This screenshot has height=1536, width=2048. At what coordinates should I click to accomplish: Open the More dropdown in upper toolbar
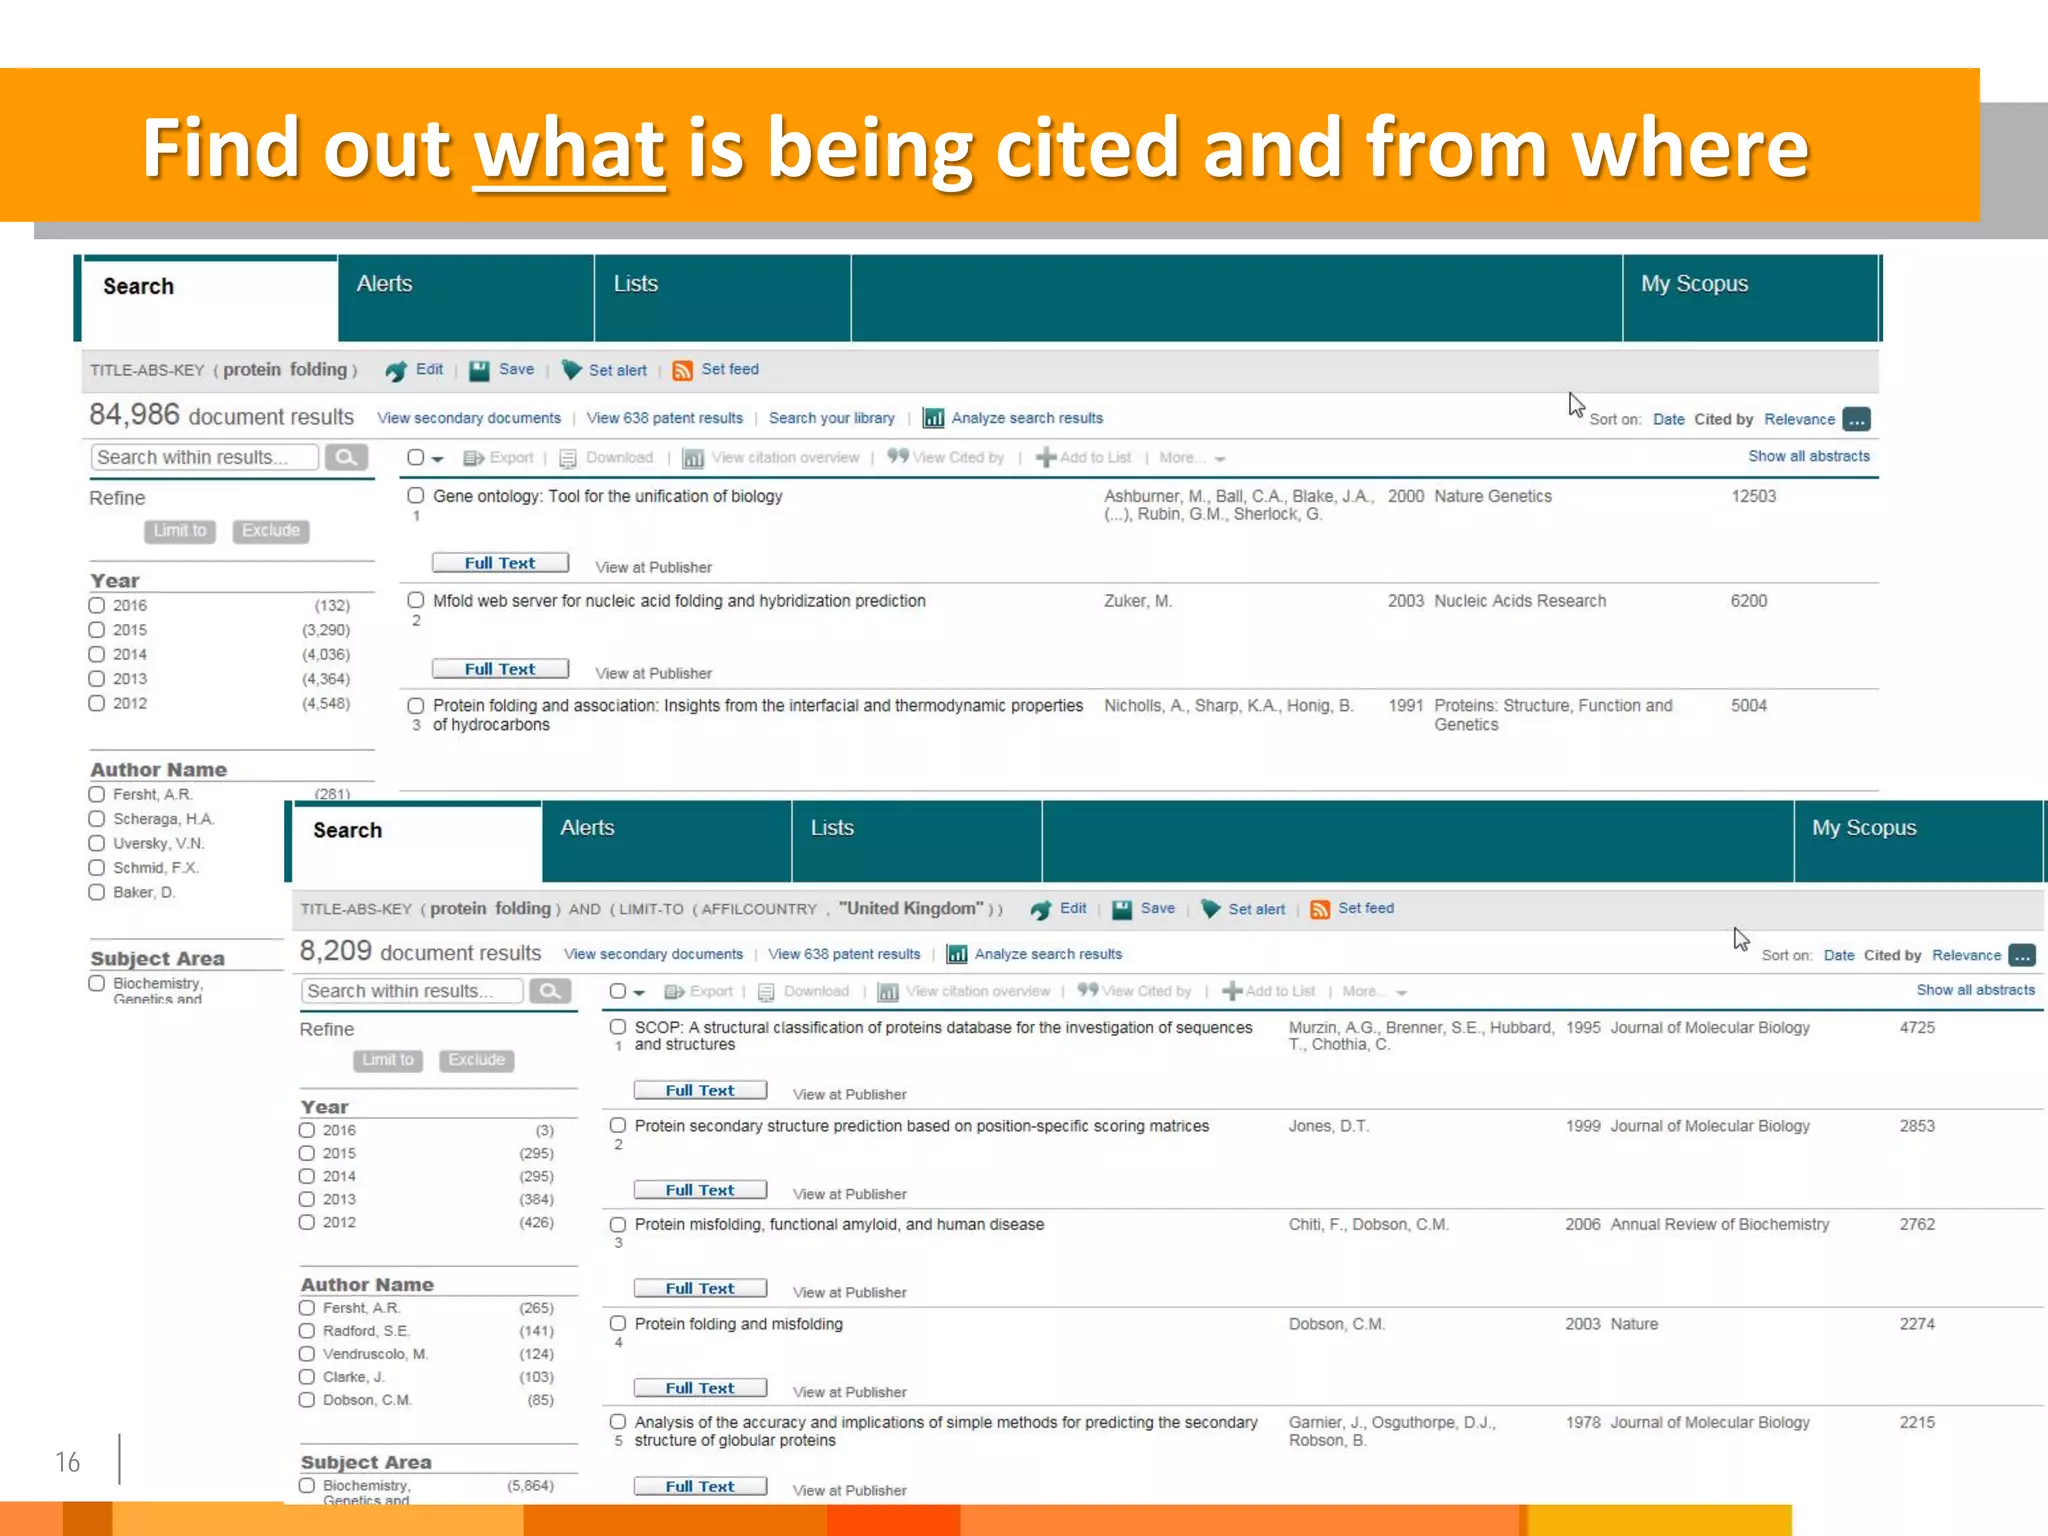point(1192,458)
